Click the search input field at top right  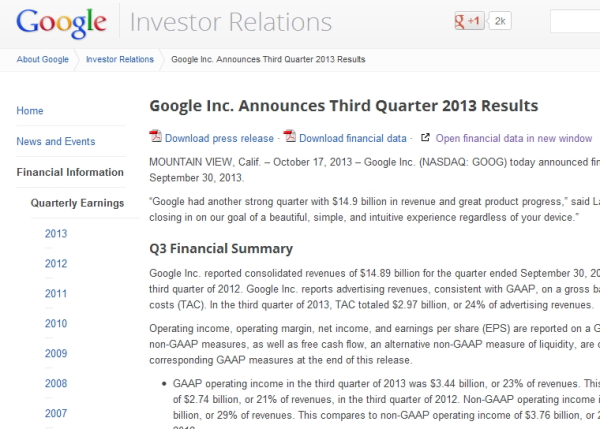(x=575, y=20)
